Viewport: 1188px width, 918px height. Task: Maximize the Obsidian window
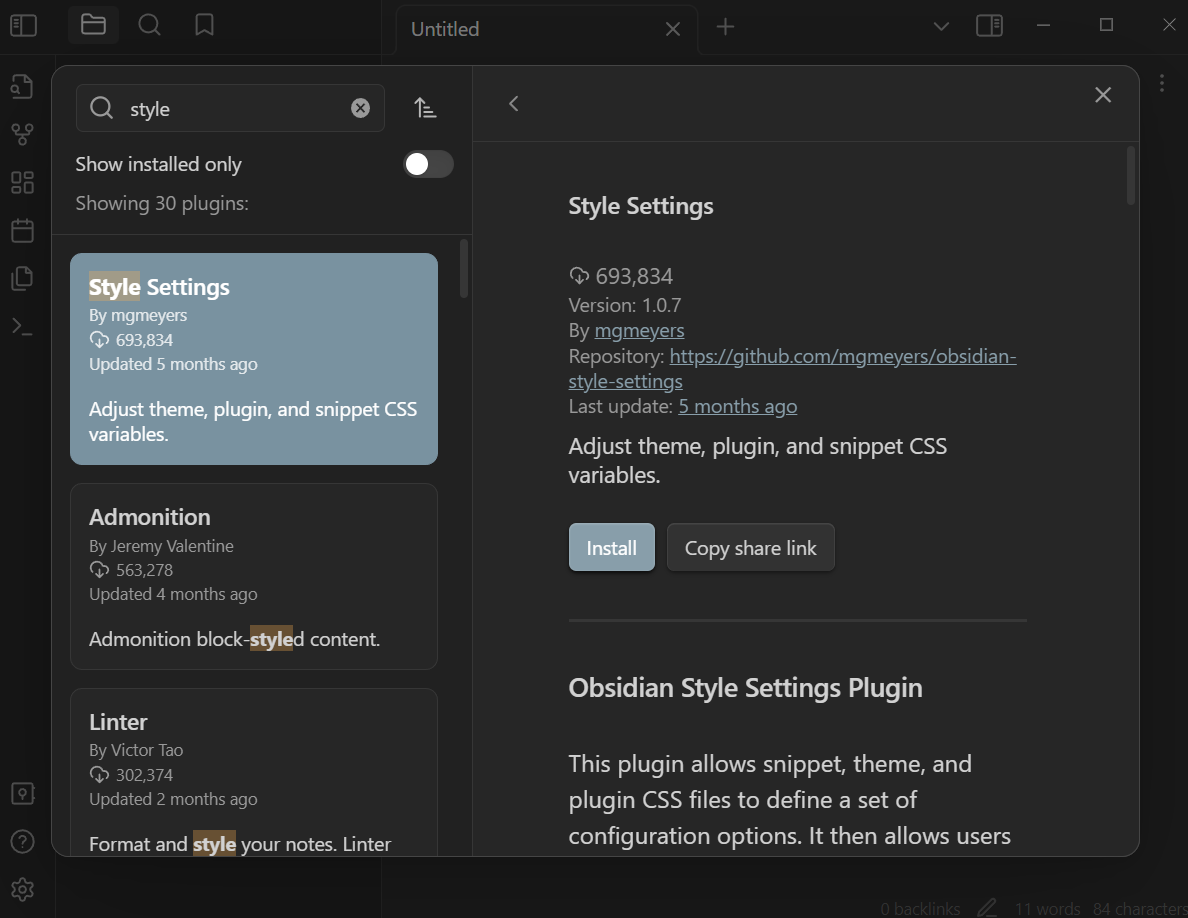pyautogui.click(x=1105, y=25)
